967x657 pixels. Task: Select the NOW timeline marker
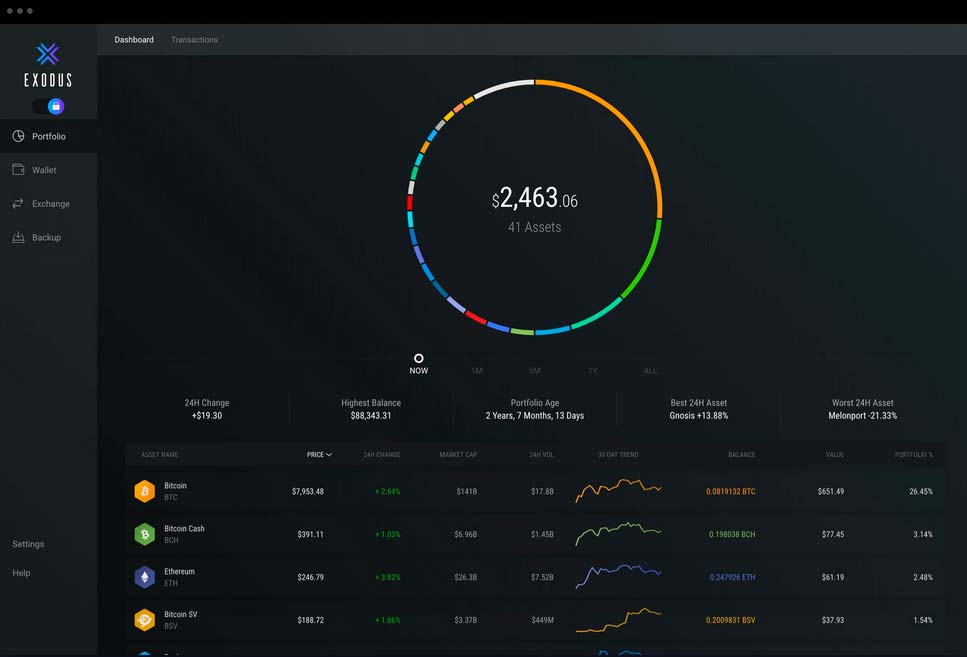(419, 364)
